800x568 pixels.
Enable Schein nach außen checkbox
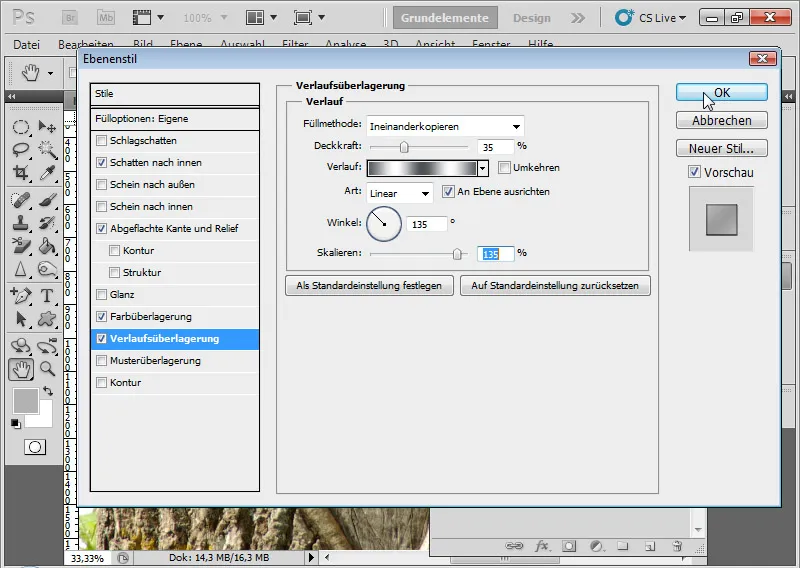click(102, 184)
